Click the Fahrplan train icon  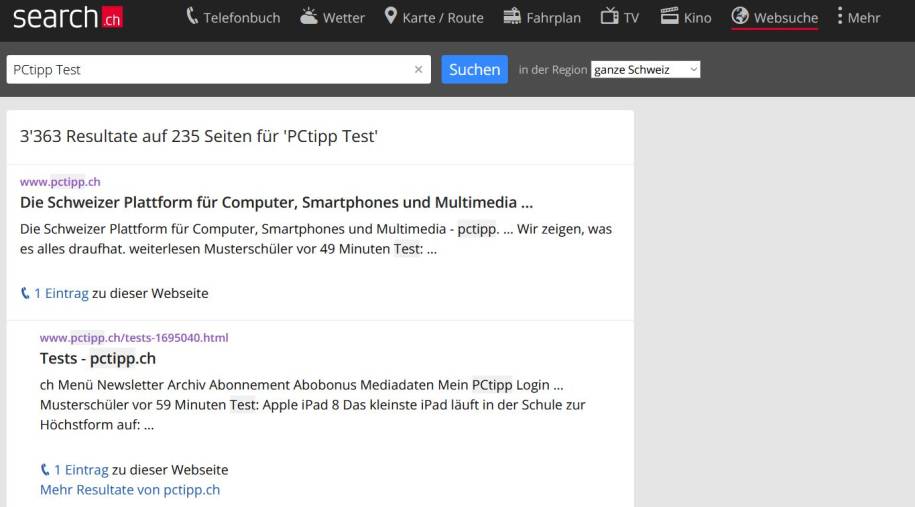(512, 16)
